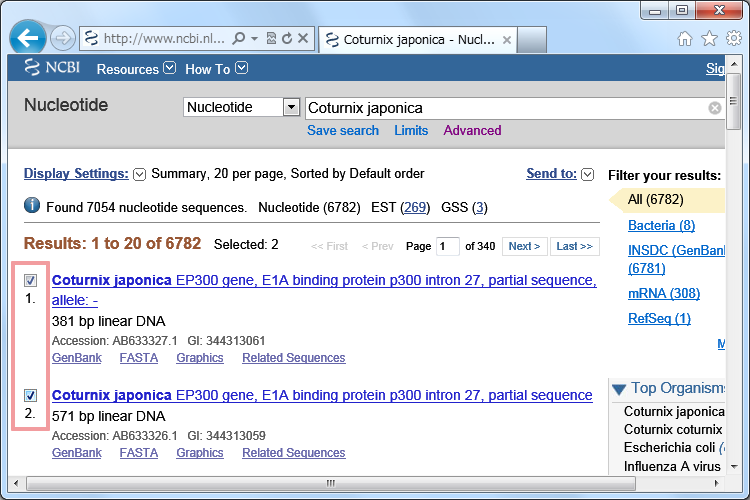Open the Nucleotide database dropdown

(x=291, y=107)
